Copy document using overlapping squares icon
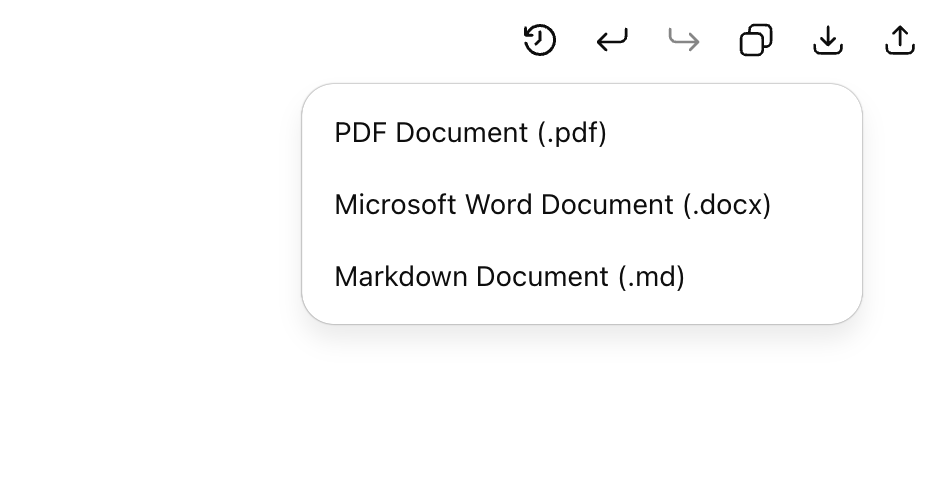 [x=756, y=40]
